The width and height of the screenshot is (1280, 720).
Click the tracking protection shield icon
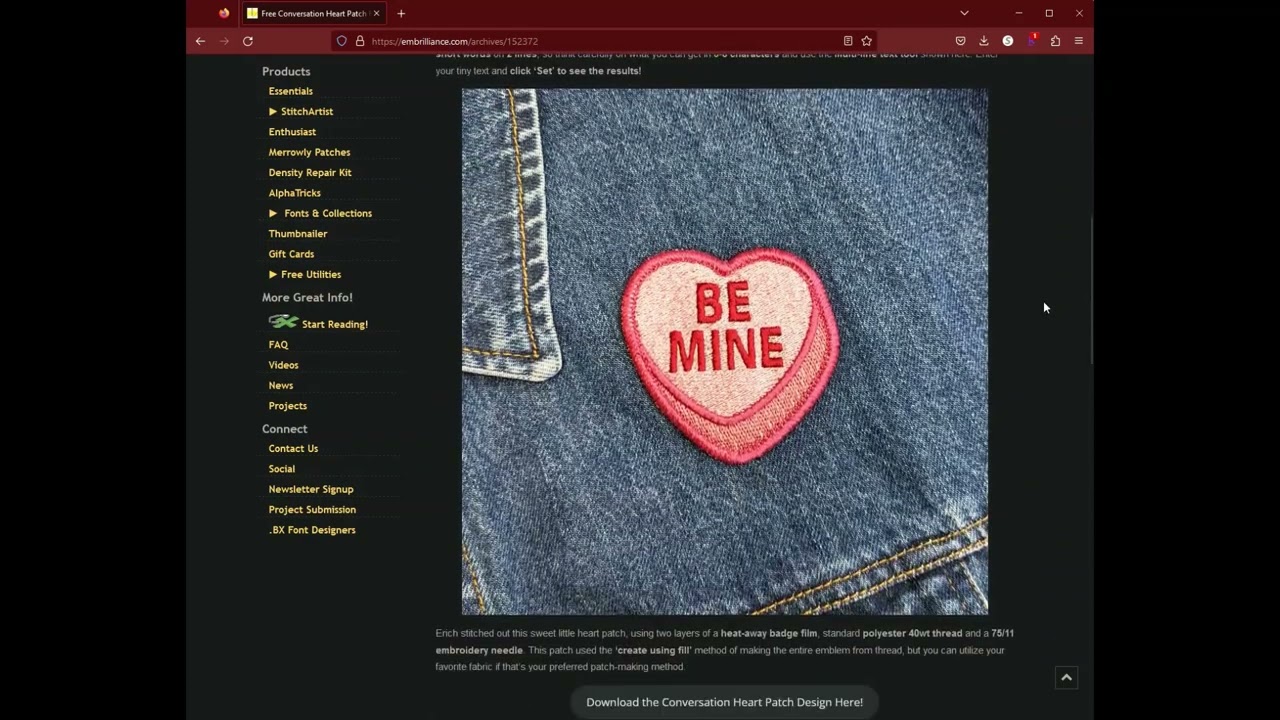coord(342,41)
